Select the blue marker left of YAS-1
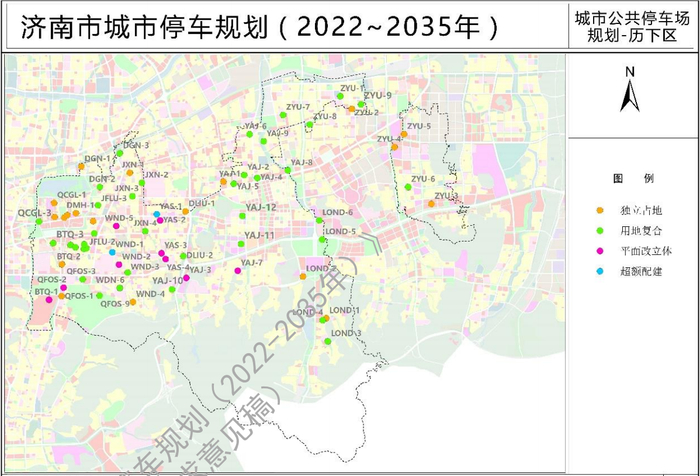 tap(157, 214)
